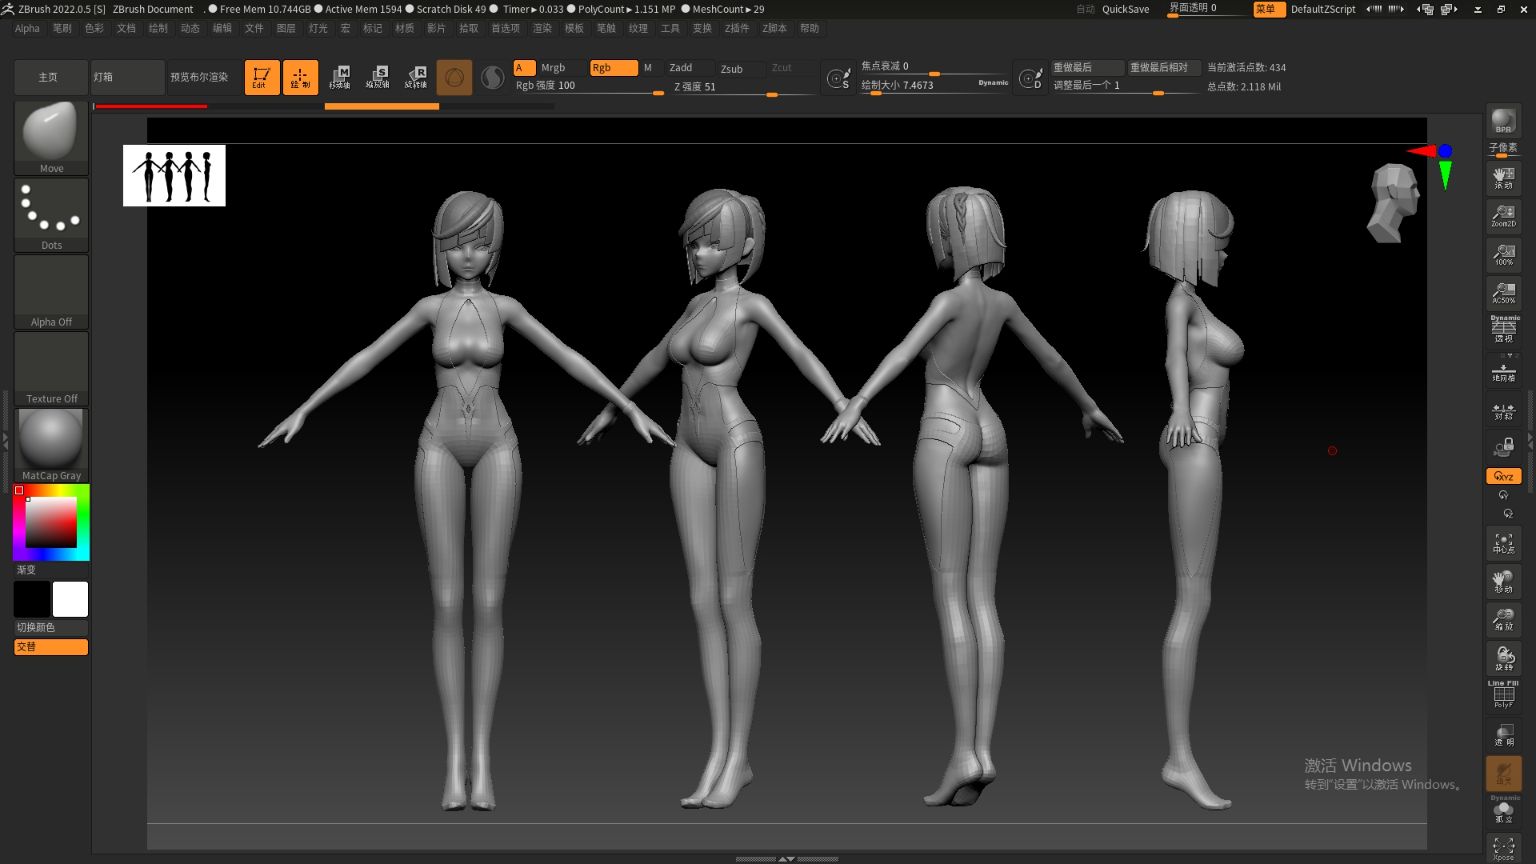
Task: Adjust the Rgb 强度 100 slider
Action: click(589, 87)
